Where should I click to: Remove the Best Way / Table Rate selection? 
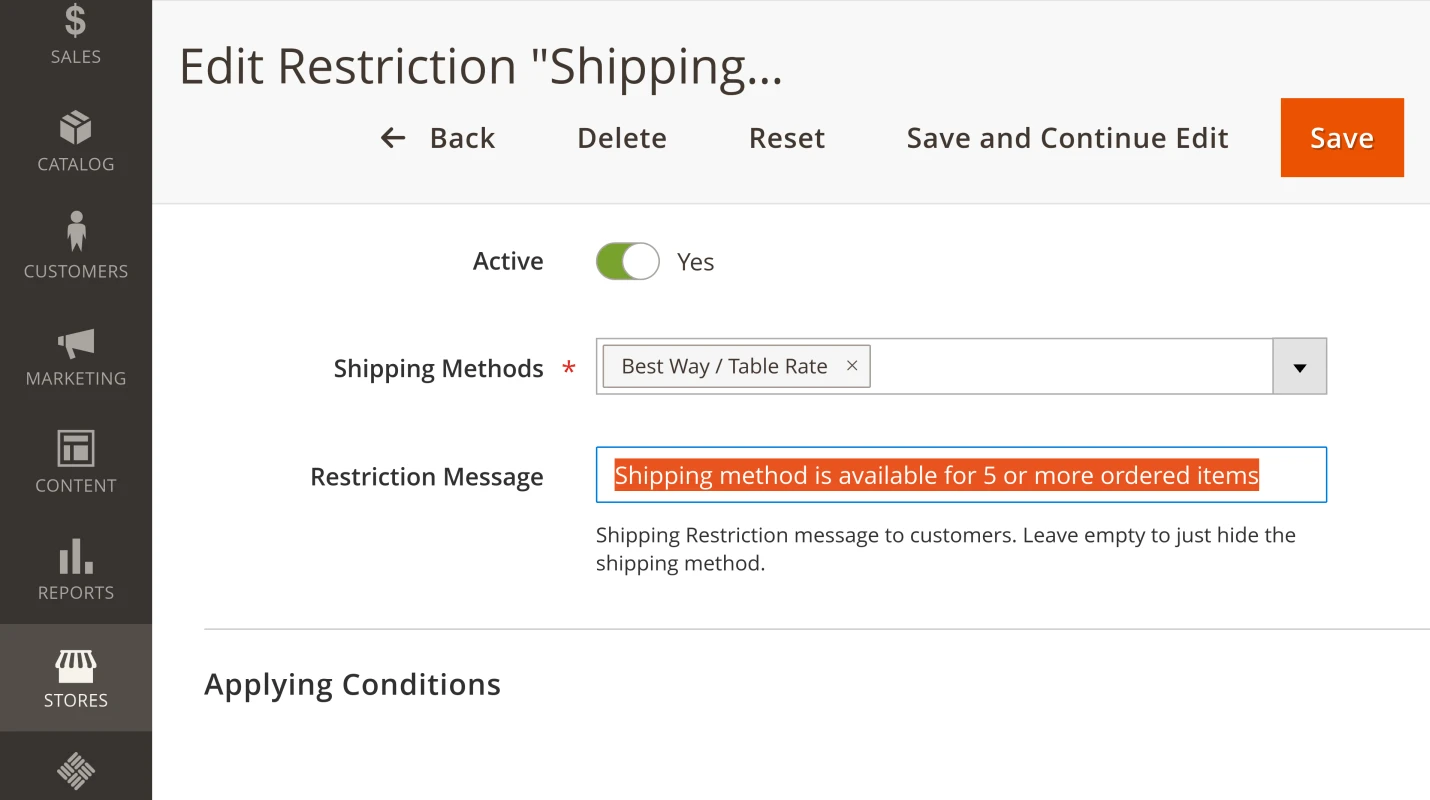[851, 366]
